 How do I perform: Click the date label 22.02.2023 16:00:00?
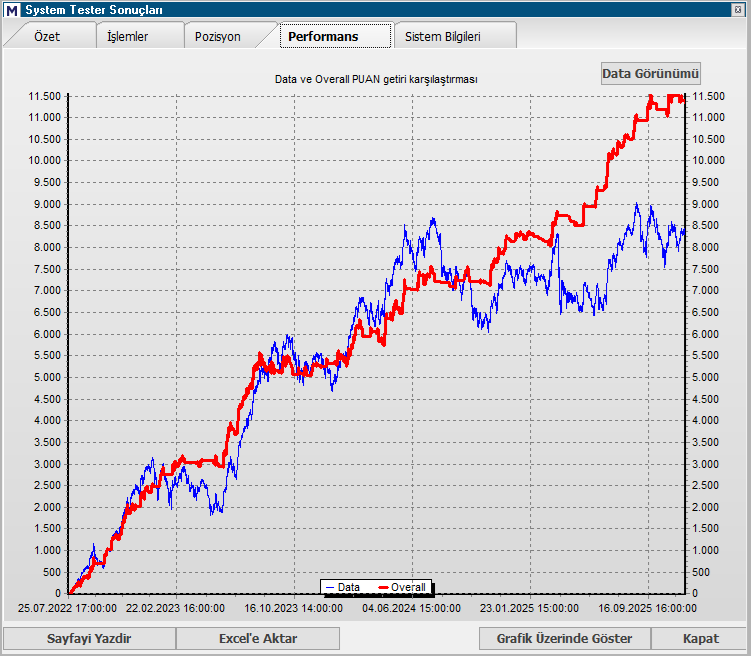pyautogui.click(x=175, y=608)
